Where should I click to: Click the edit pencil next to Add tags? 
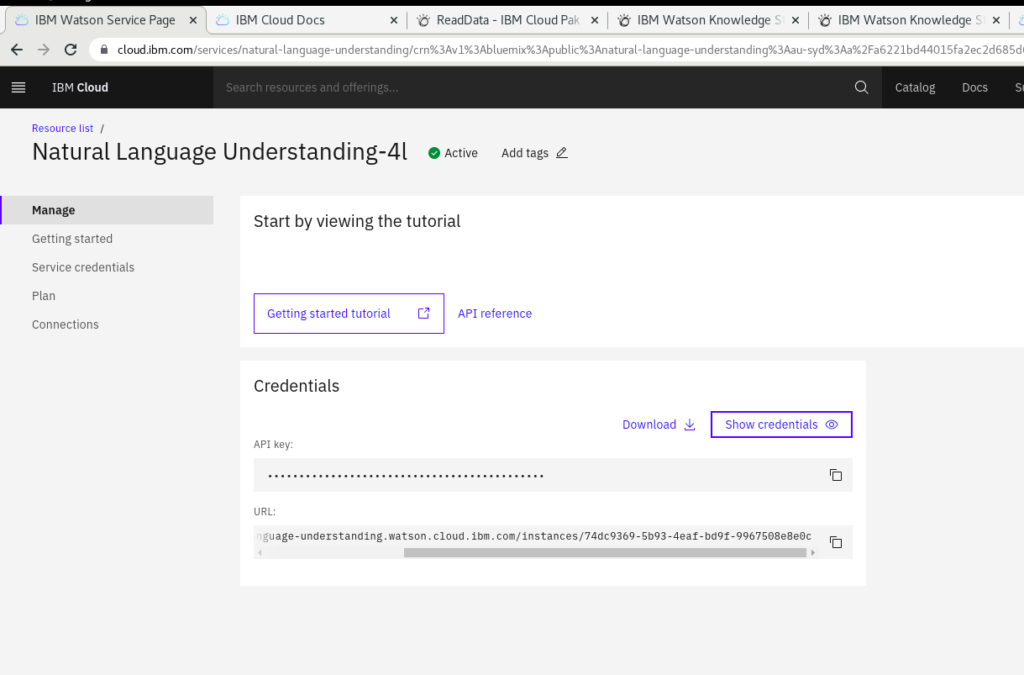[x=561, y=153]
